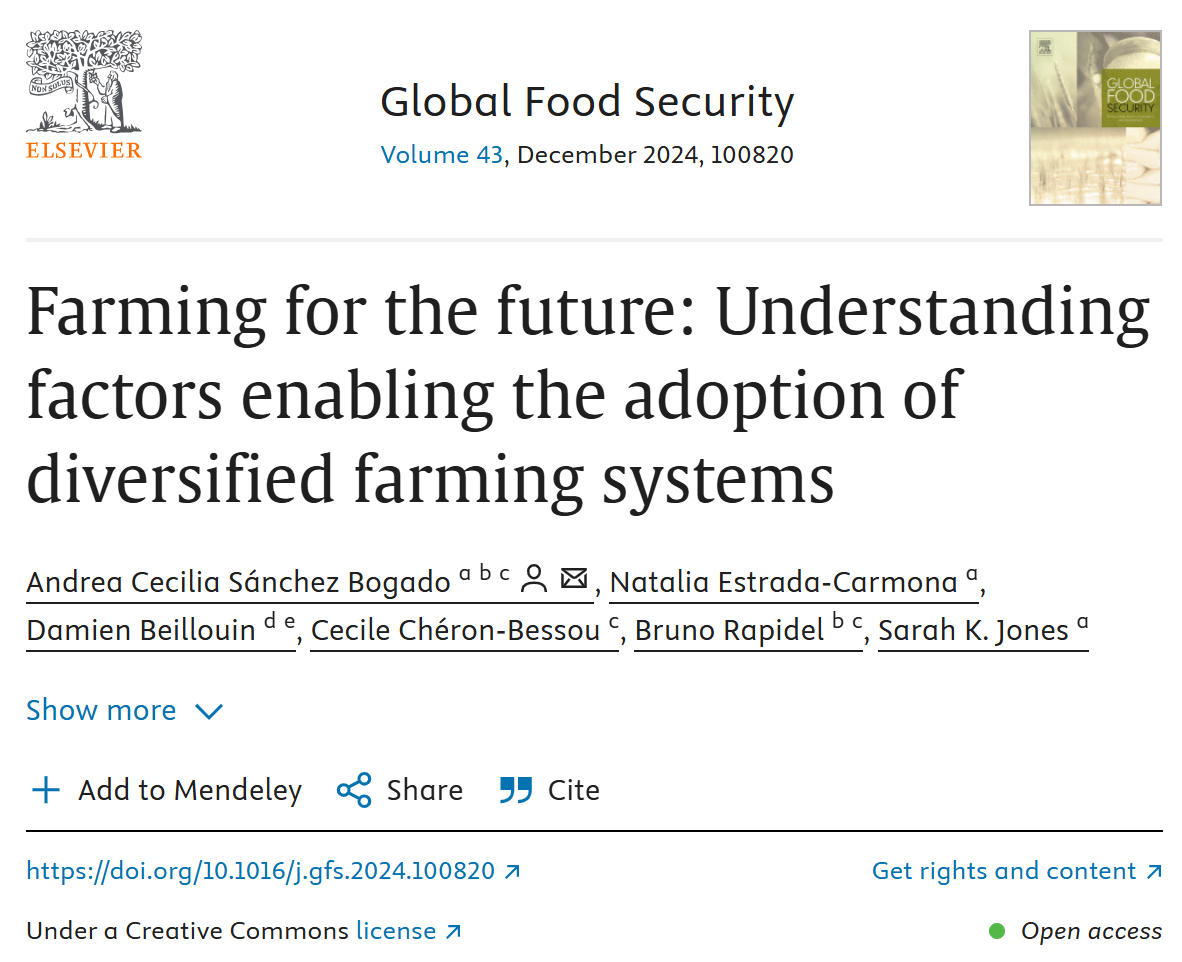This screenshot has height=962, width=1182.
Task: Open the Global Food Security cover thumbnail
Action: (x=1095, y=118)
